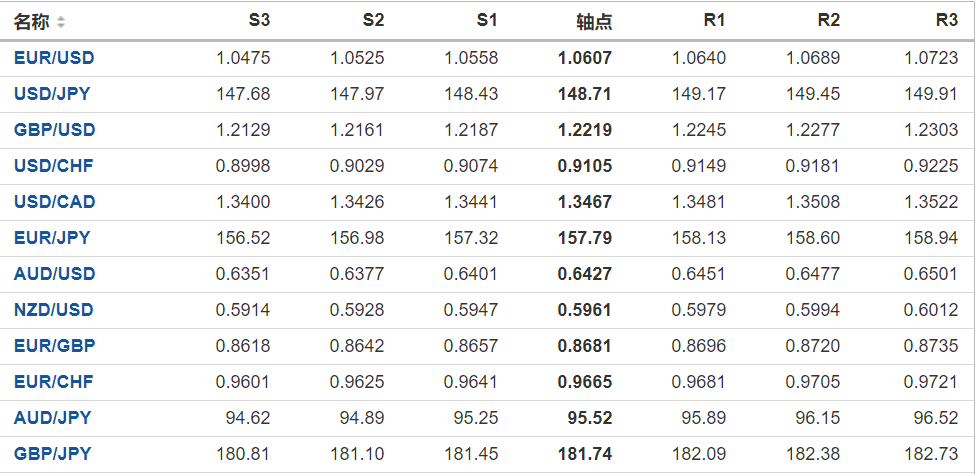
Task: Click the S3 column header
Action: (x=258, y=21)
